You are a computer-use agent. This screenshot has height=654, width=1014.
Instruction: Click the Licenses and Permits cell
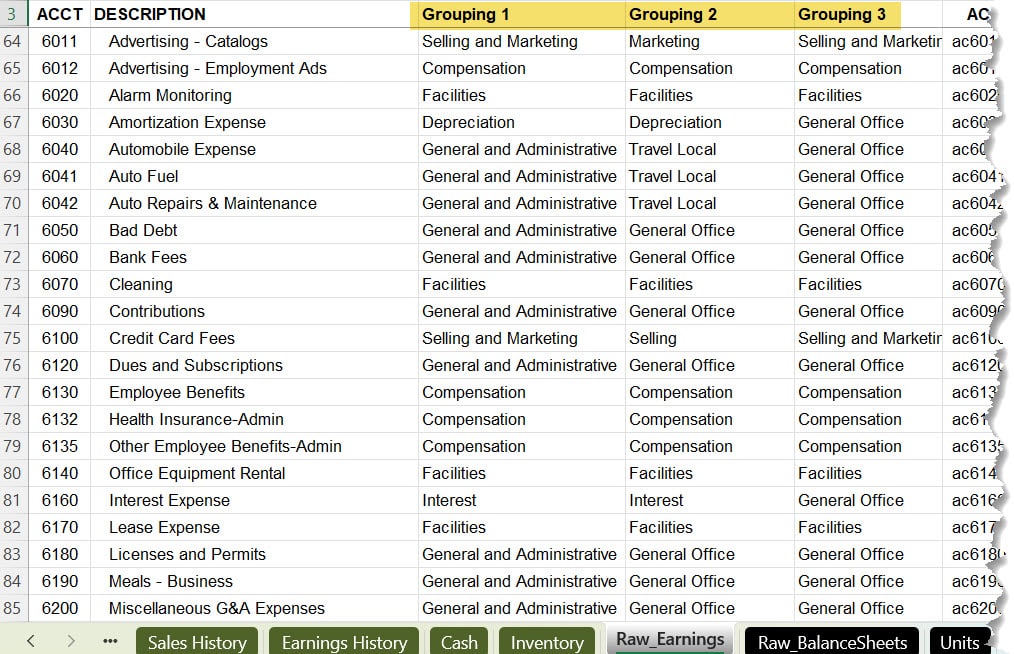pos(254,554)
